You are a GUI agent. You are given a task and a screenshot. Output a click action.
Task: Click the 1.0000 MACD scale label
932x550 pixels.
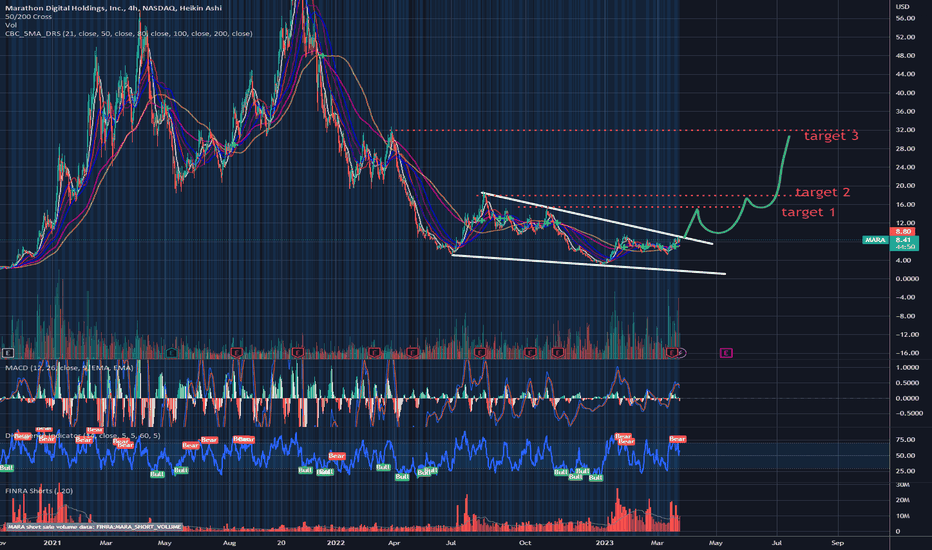pyautogui.click(x=908, y=367)
